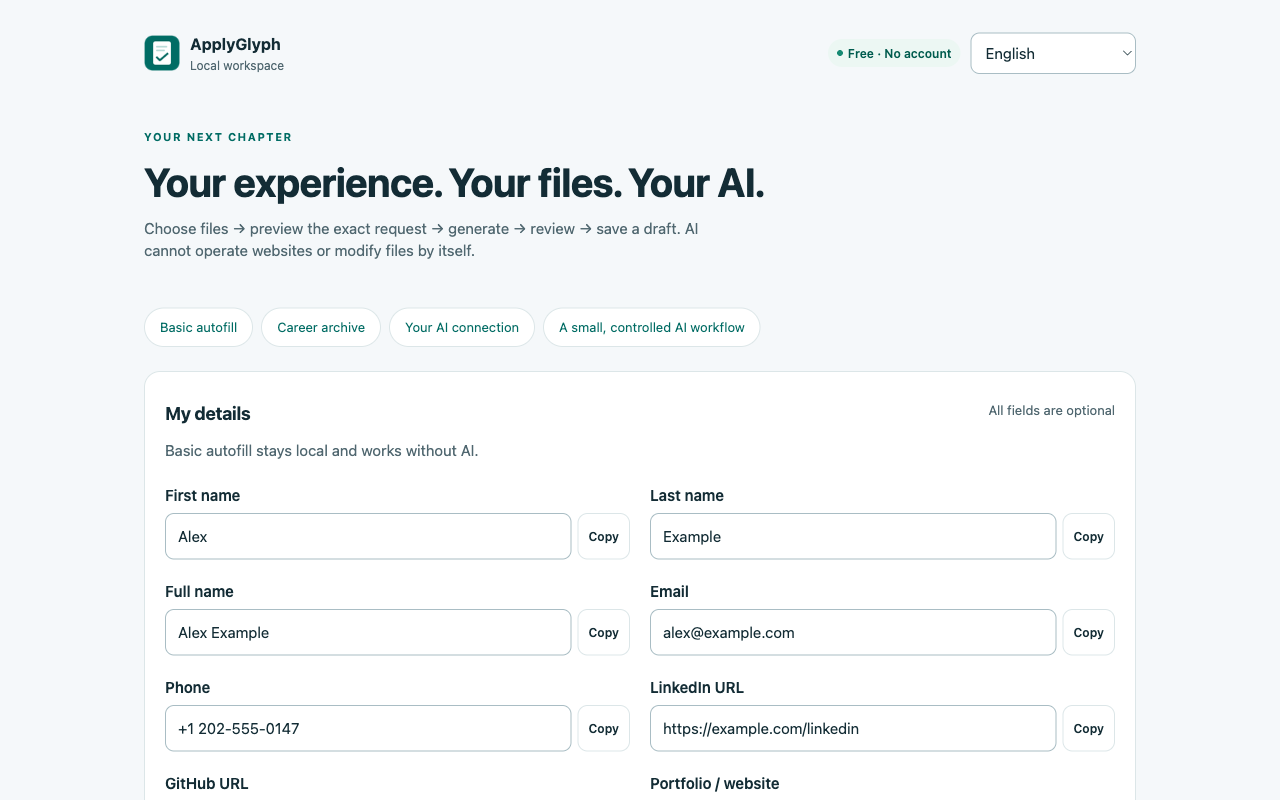Screen dimensions: 1280x800
Task: Click the YOUR NEXT CHAPTER label
Action: [218, 137]
